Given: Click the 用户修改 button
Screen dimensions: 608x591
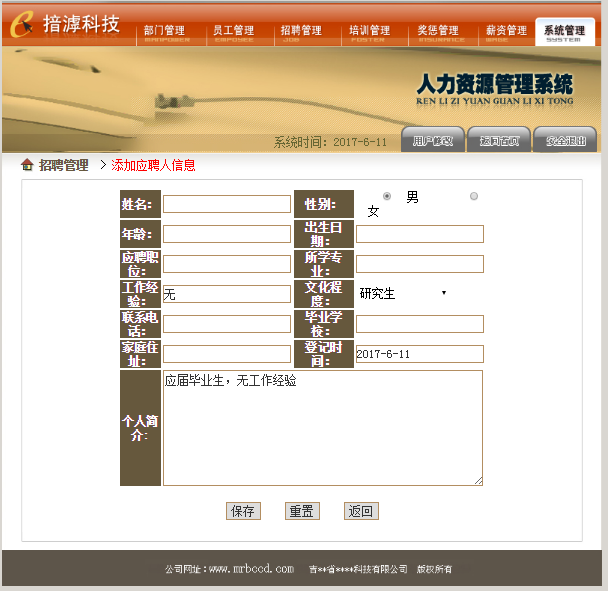Looking at the screenshot, I should click(433, 140).
